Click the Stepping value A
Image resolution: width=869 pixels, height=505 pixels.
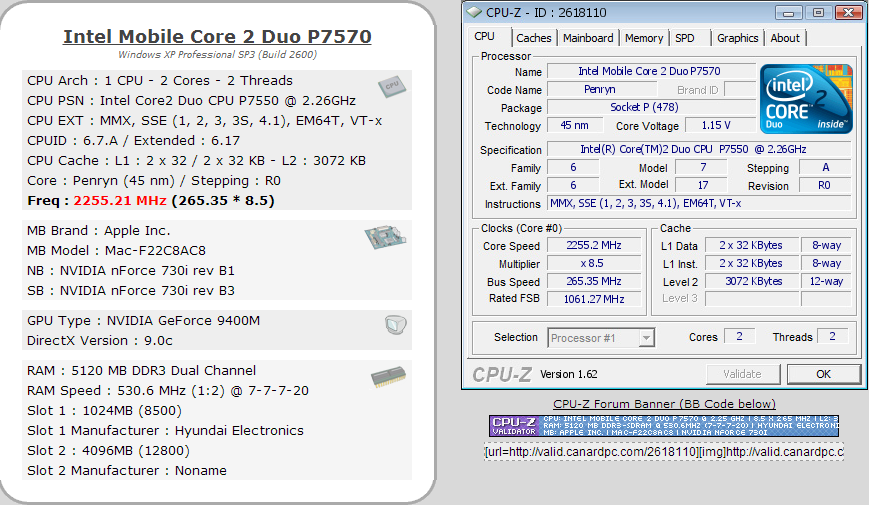[825, 167]
